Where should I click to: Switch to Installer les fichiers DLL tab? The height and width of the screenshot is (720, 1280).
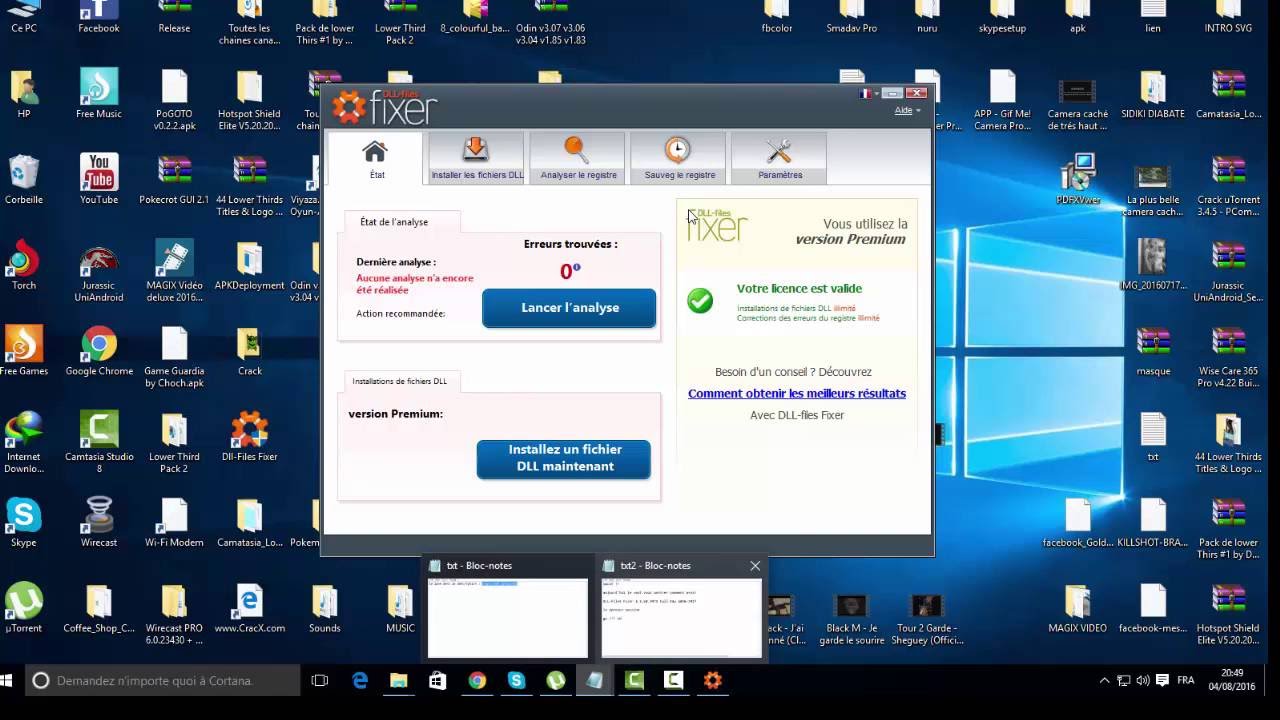pos(477,158)
